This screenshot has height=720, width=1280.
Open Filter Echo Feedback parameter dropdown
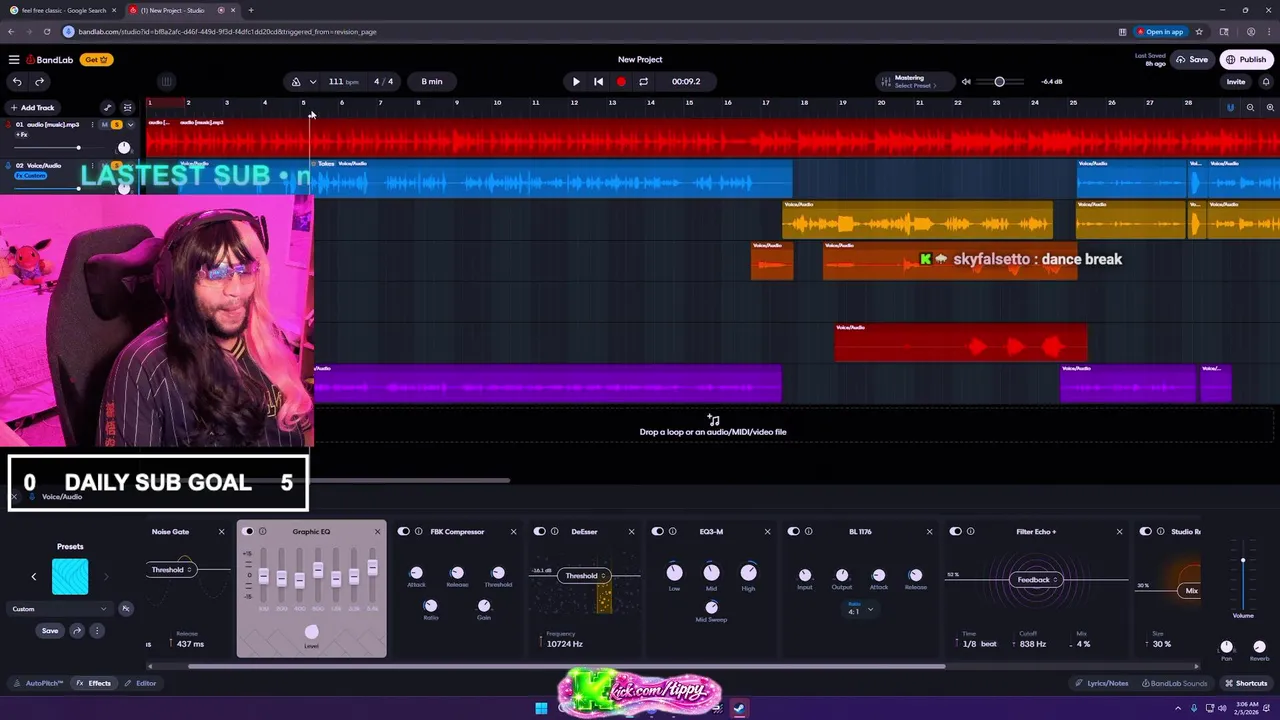(1037, 580)
